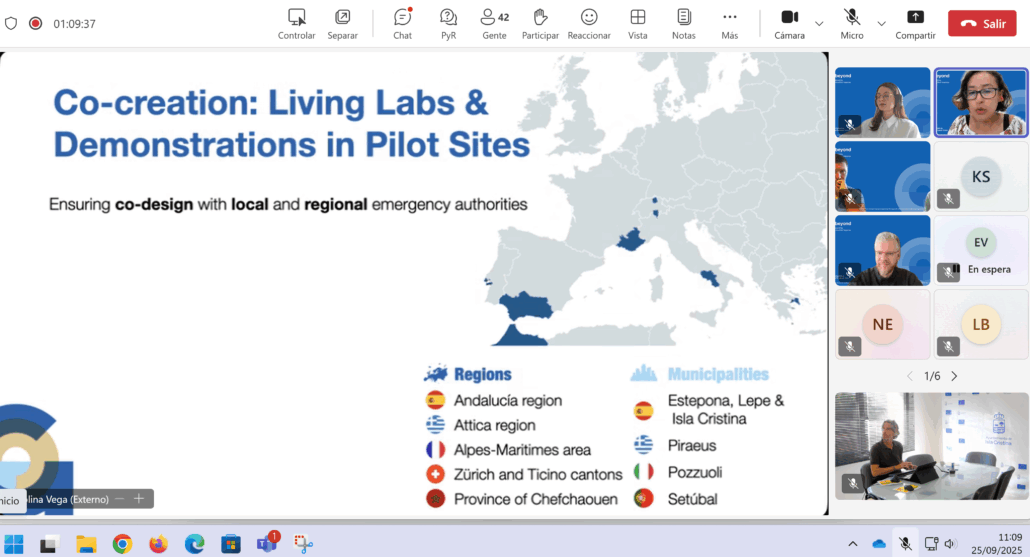Toggle the Cámara on or off
The height and width of the screenshot is (557, 1030).
pos(789,23)
